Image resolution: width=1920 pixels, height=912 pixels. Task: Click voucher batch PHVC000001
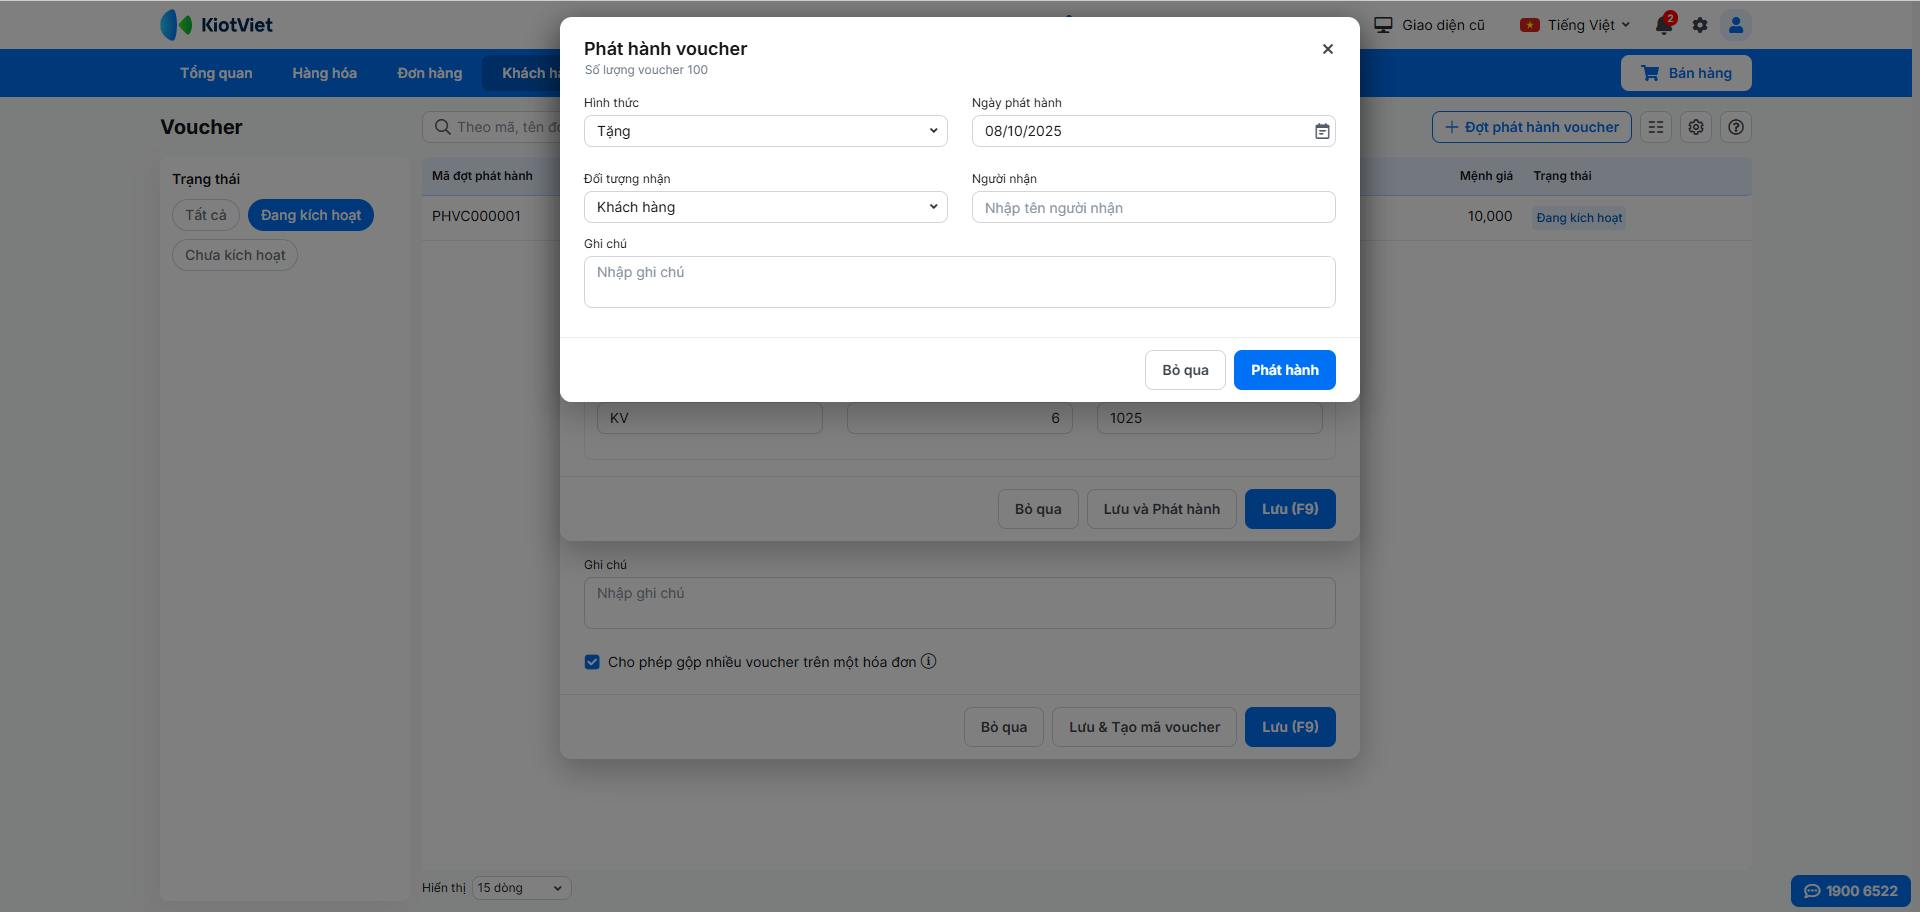click(476, 216)
